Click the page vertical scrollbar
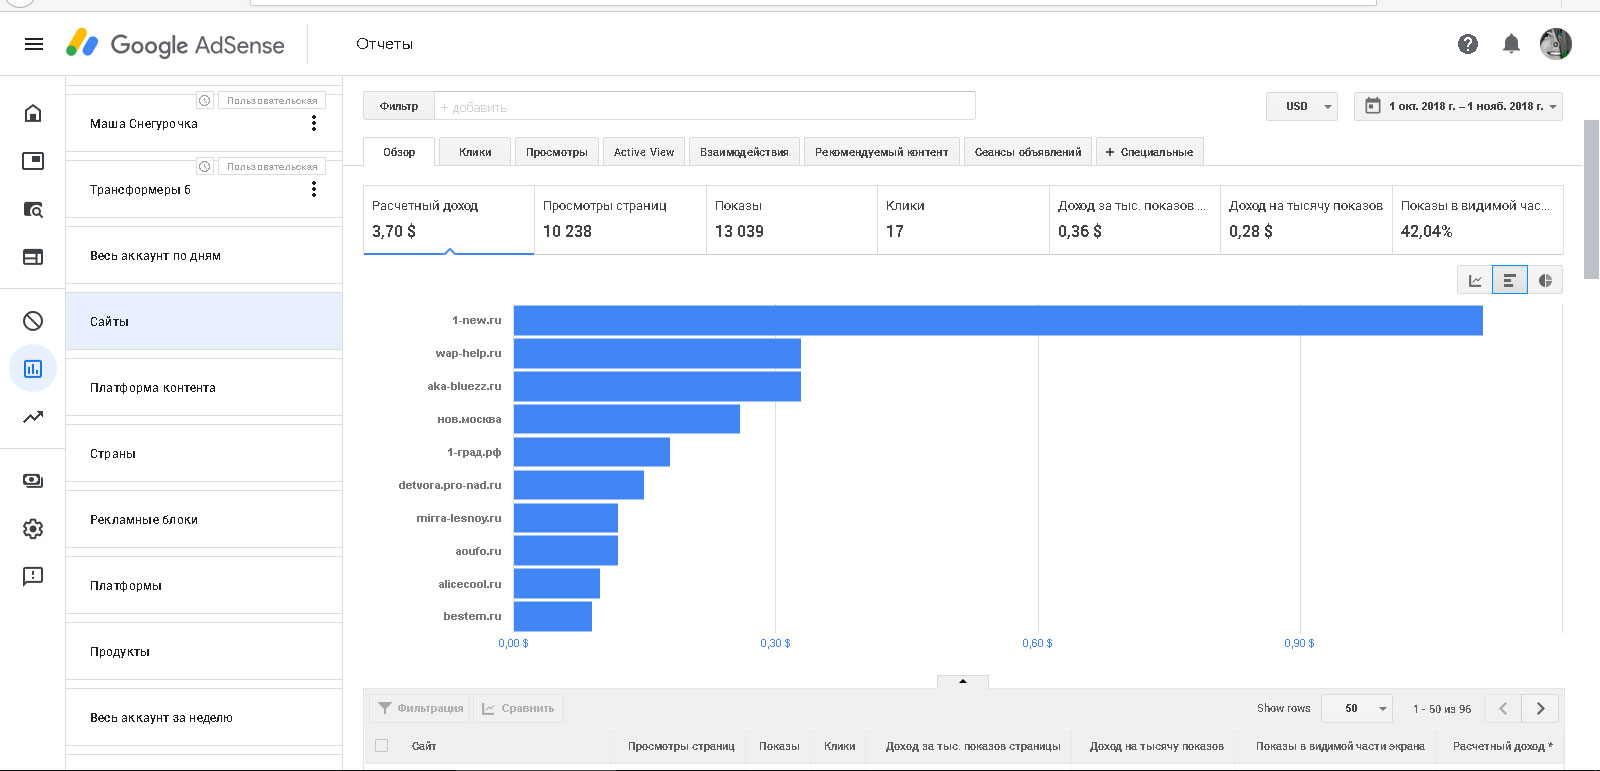 coord(1592,200)
